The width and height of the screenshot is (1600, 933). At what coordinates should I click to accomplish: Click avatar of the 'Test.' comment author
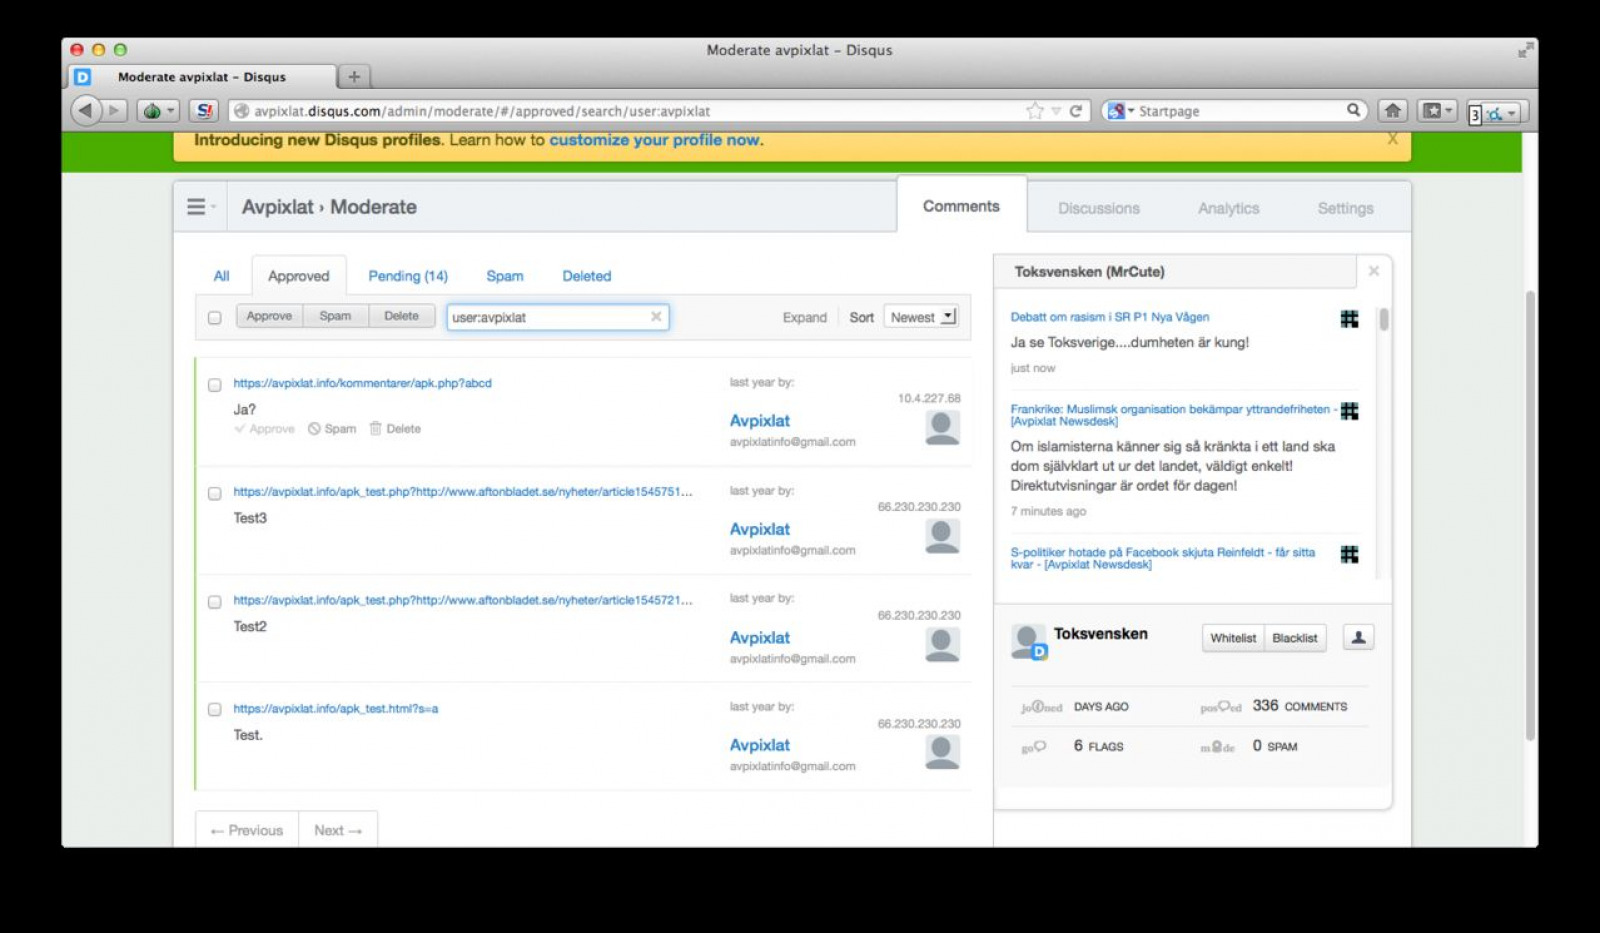click(942, 752)
